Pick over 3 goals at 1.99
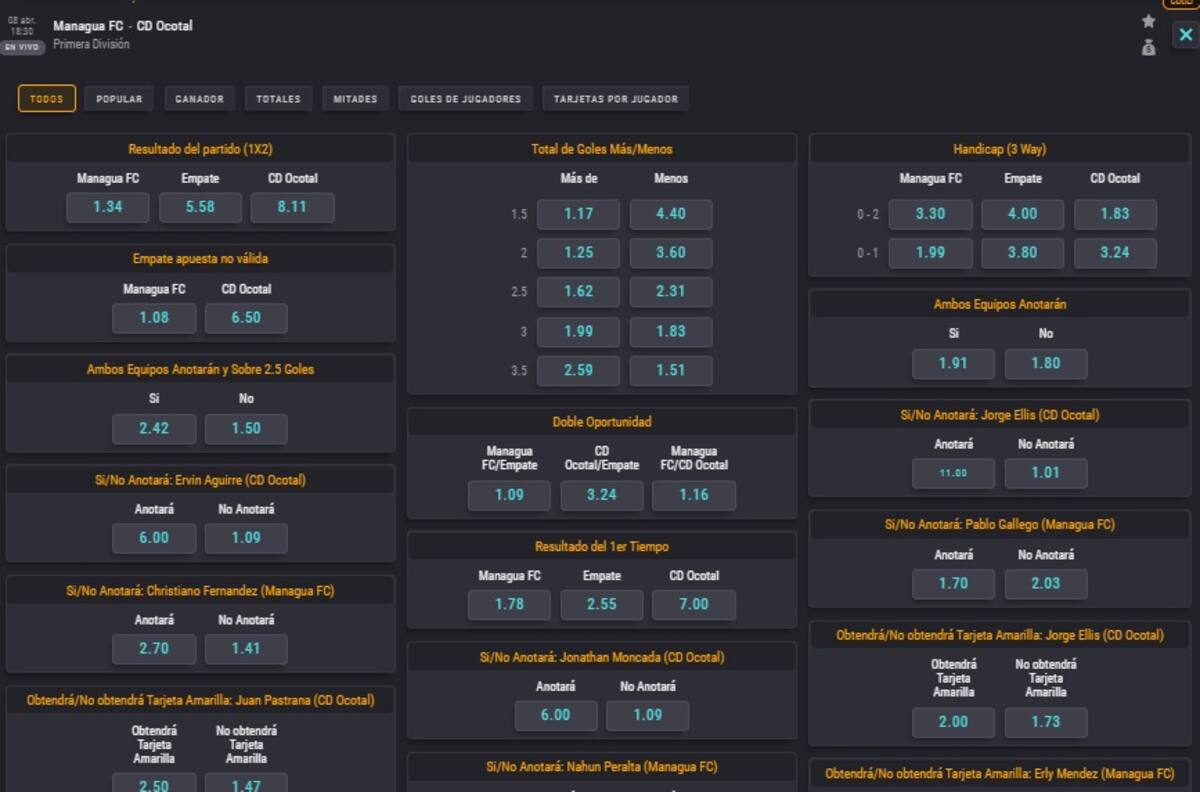Screen dimensions: 1200x792 click(x=578, y=332)
